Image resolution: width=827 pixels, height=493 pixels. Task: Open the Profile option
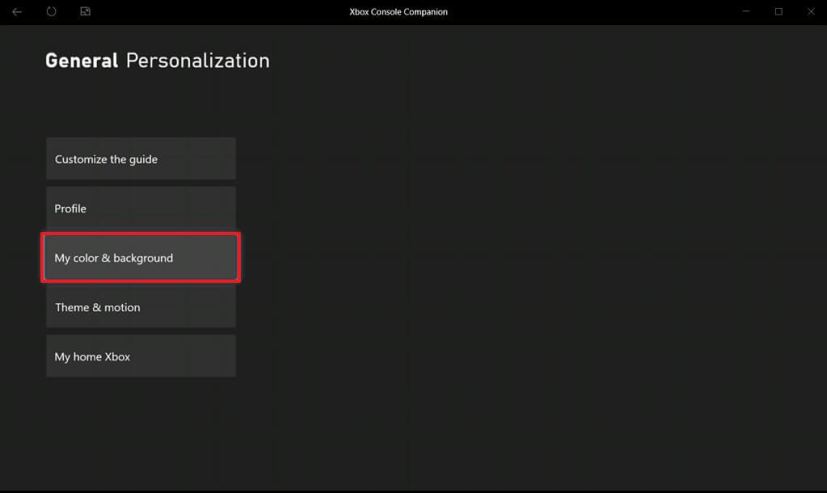[x=141, y=208]
